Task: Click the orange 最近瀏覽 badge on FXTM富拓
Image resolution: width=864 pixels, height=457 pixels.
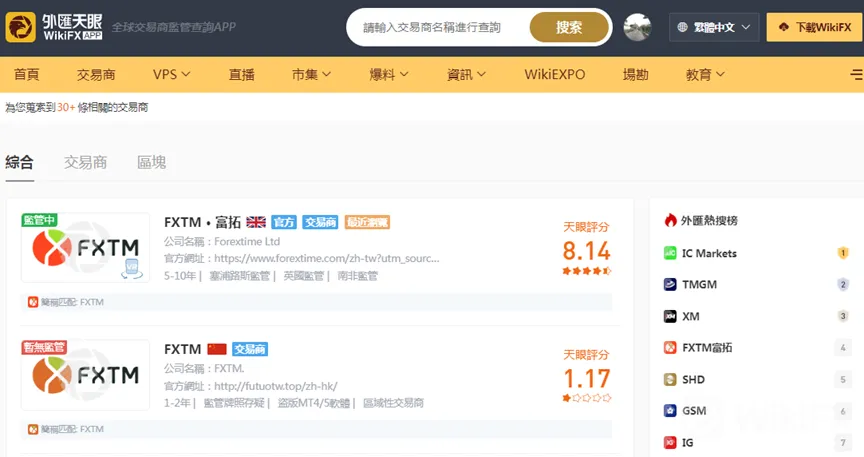Action: 367,222
